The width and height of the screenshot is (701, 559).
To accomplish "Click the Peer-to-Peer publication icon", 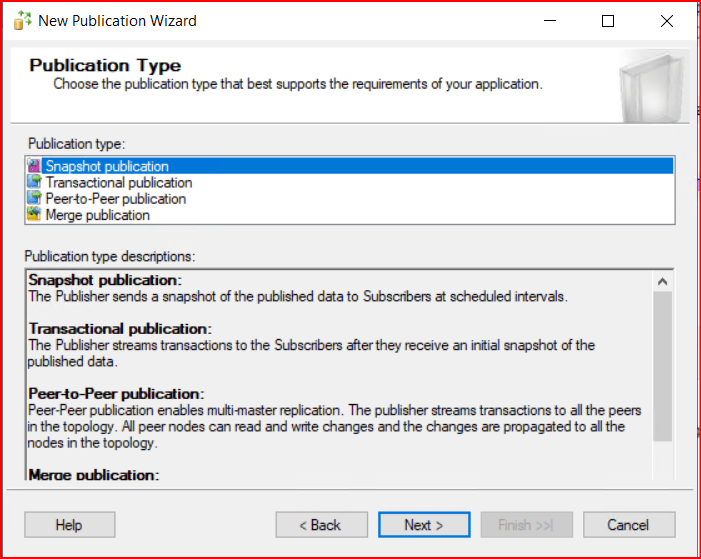I will pos(35,199).
